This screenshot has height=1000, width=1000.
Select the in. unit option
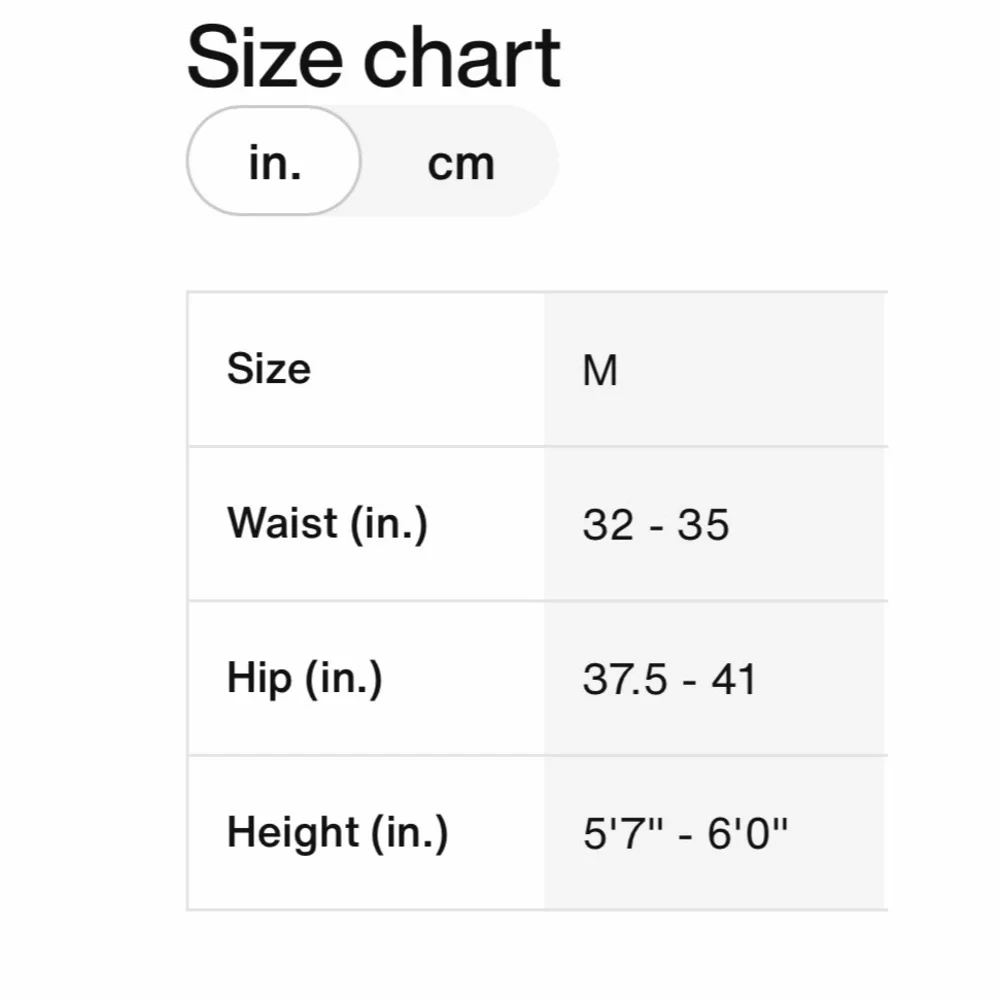pos(275,162)
